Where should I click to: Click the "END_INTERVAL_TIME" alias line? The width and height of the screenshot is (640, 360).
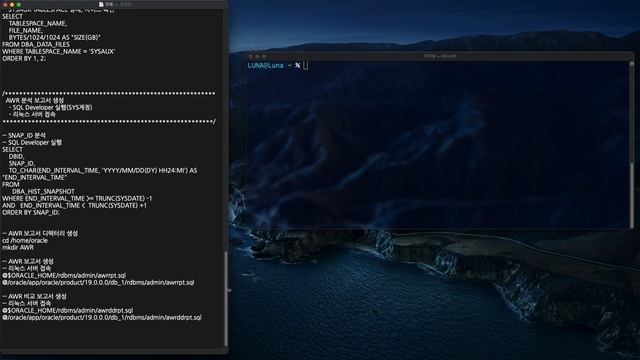click(34, 178)
